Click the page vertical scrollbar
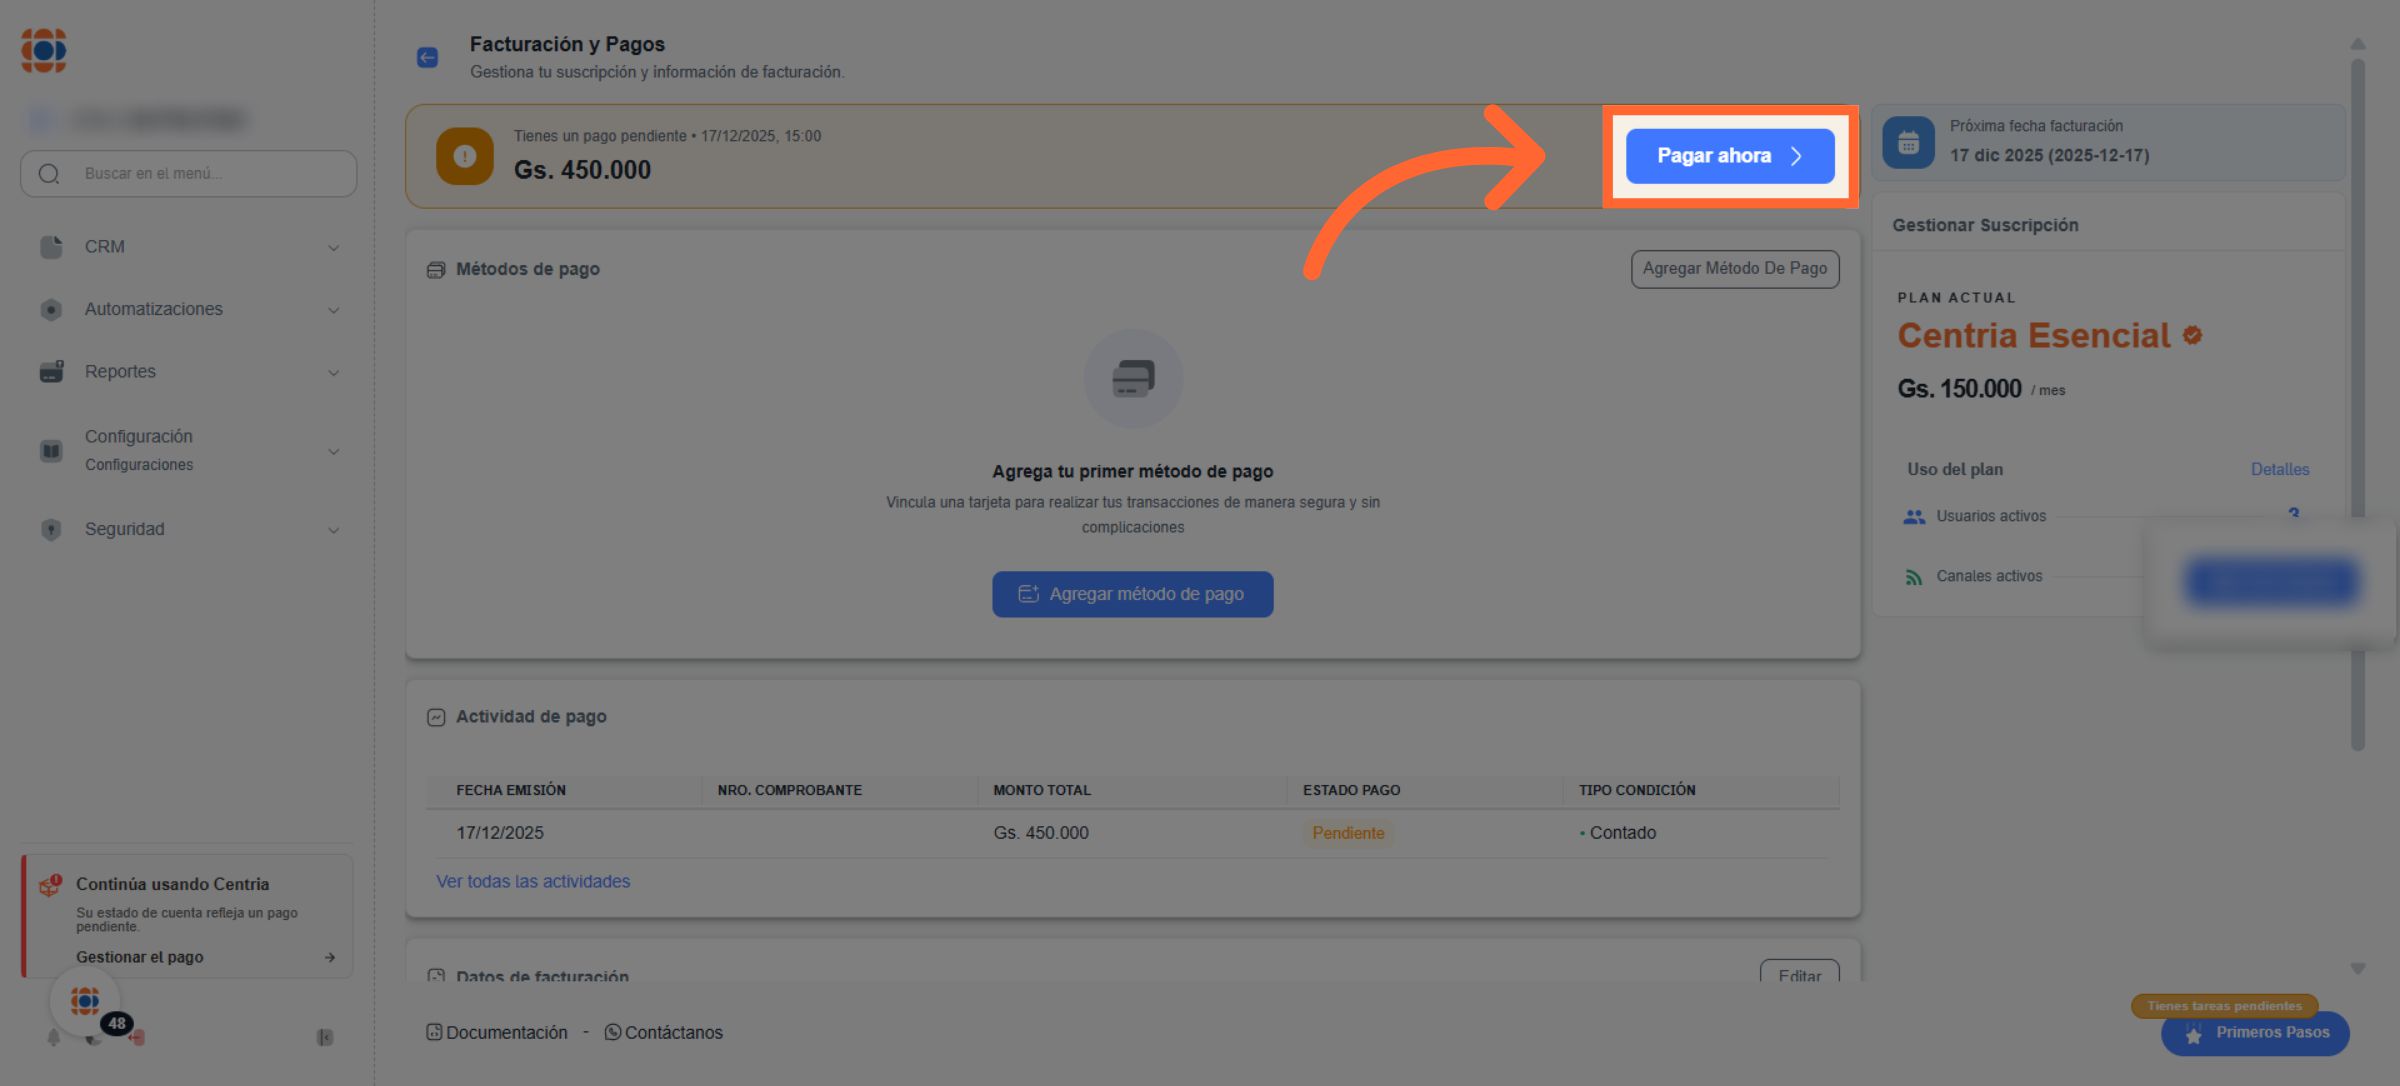The width and height of the screenshot is (2400, 1086). 2357,400
